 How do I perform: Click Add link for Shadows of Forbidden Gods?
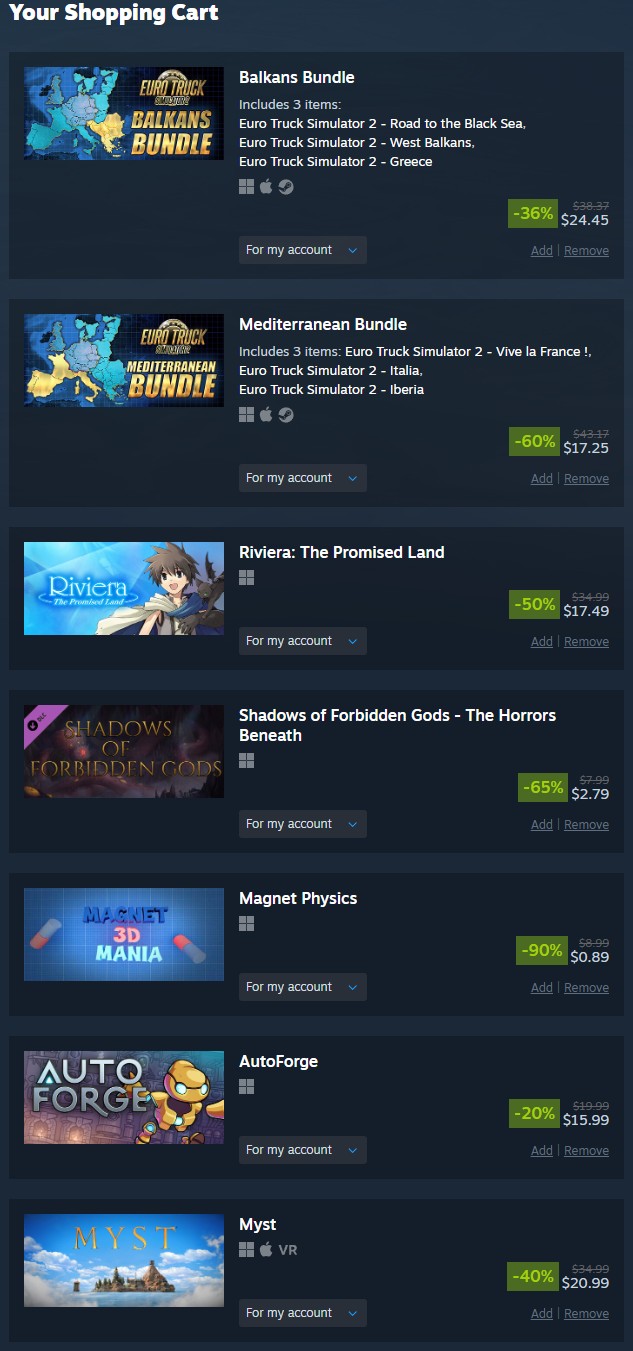(542, 825)
